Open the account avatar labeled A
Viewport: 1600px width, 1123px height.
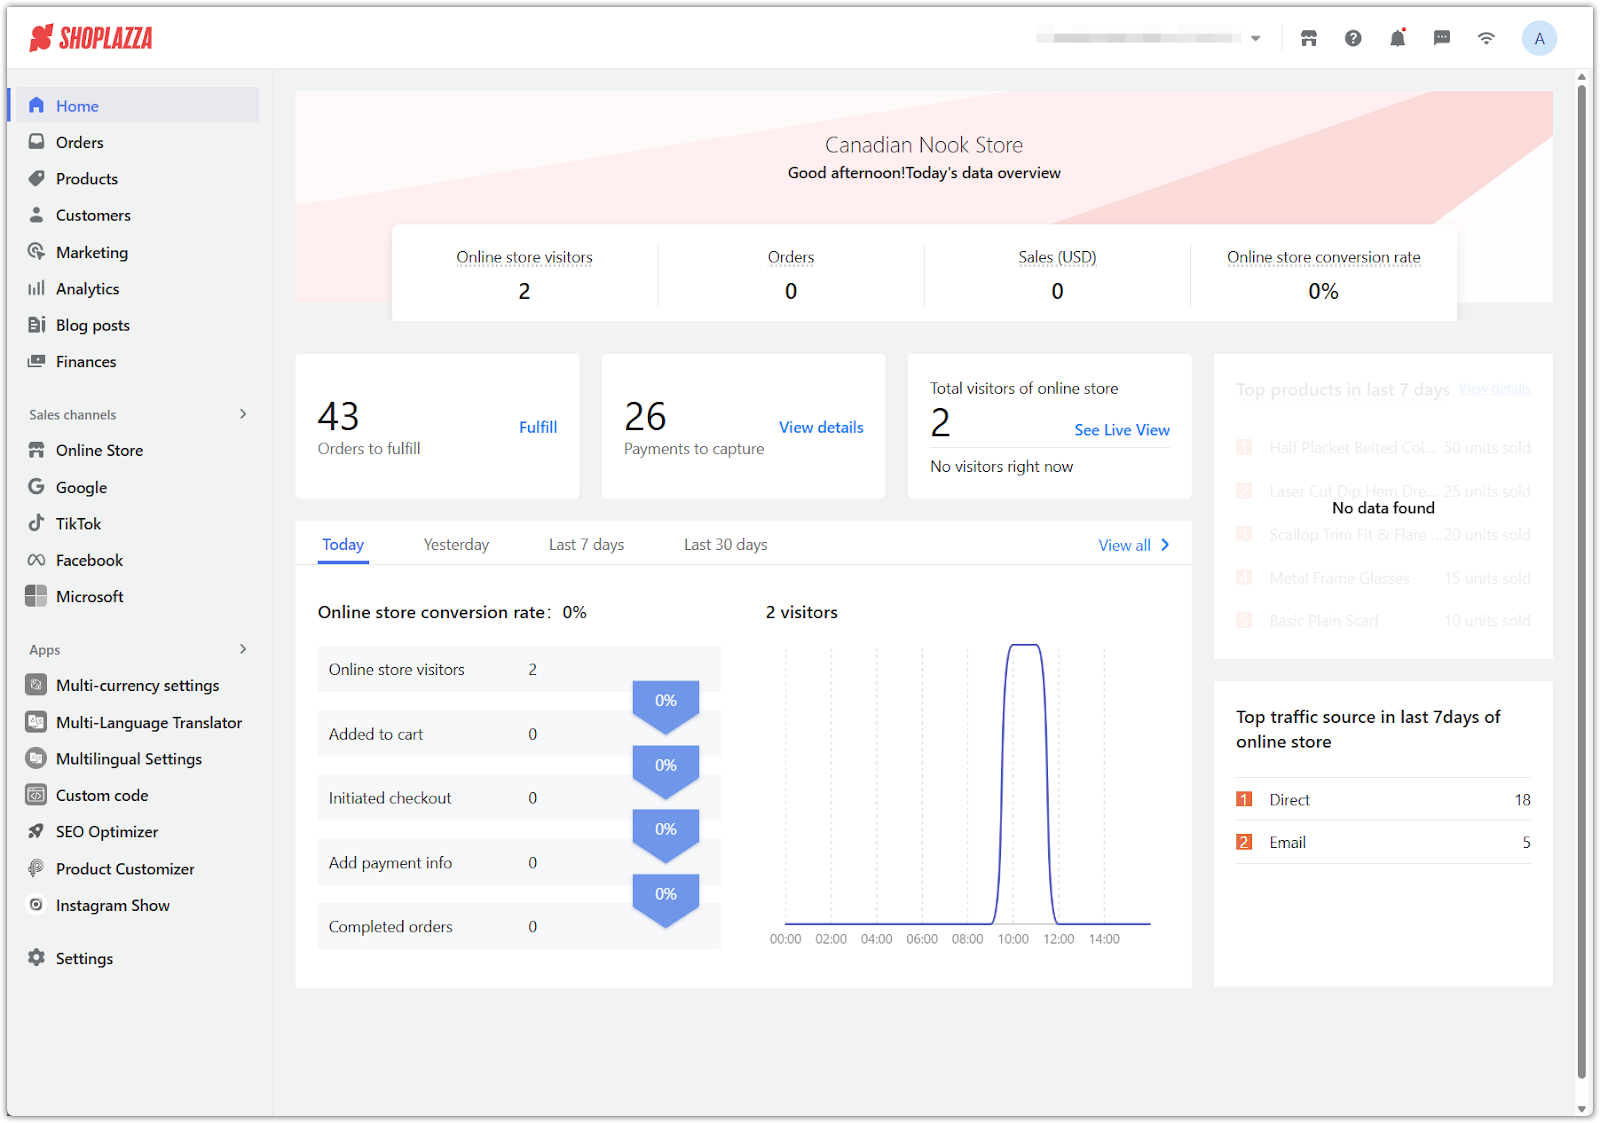[x=1539, y=38]
